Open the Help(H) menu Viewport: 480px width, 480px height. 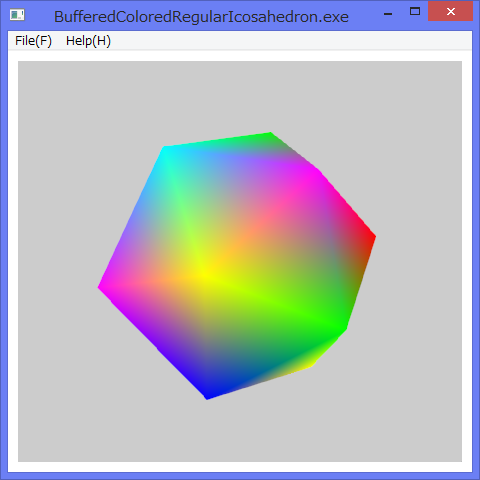(88, 41)
